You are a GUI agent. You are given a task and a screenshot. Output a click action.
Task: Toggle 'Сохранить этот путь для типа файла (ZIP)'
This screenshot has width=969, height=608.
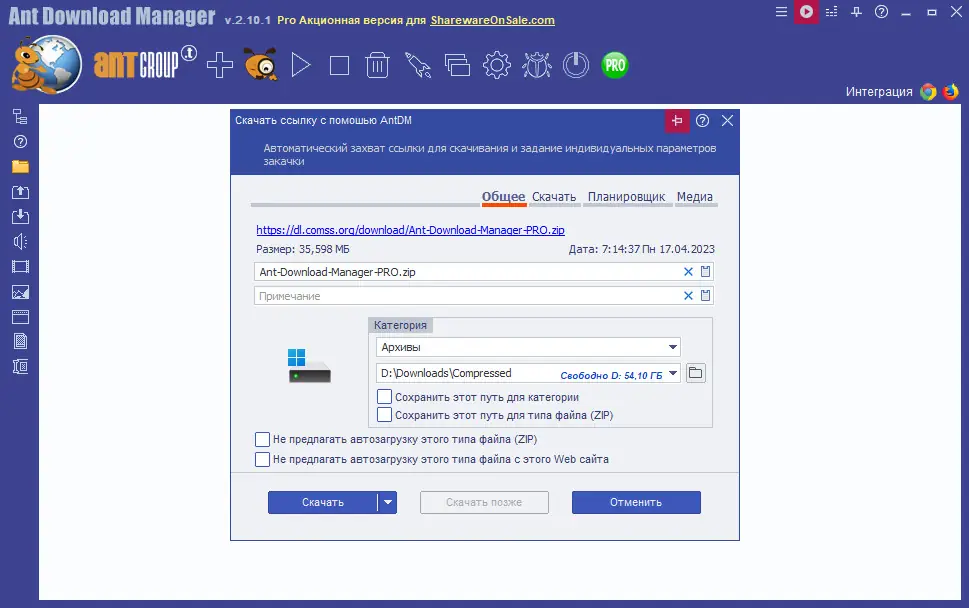pos(384,414)
